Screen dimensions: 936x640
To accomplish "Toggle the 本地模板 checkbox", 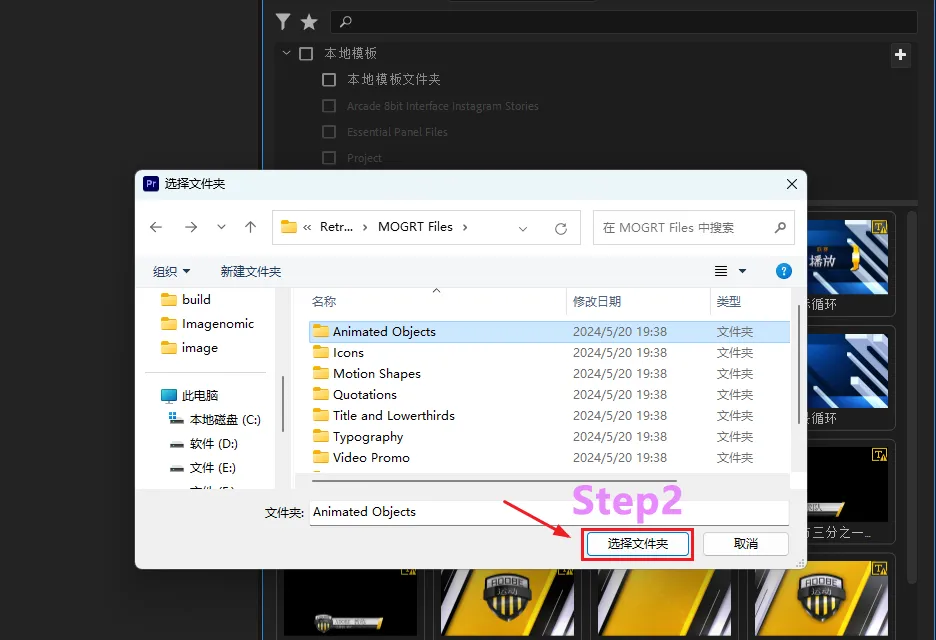I will click(306, 54).
